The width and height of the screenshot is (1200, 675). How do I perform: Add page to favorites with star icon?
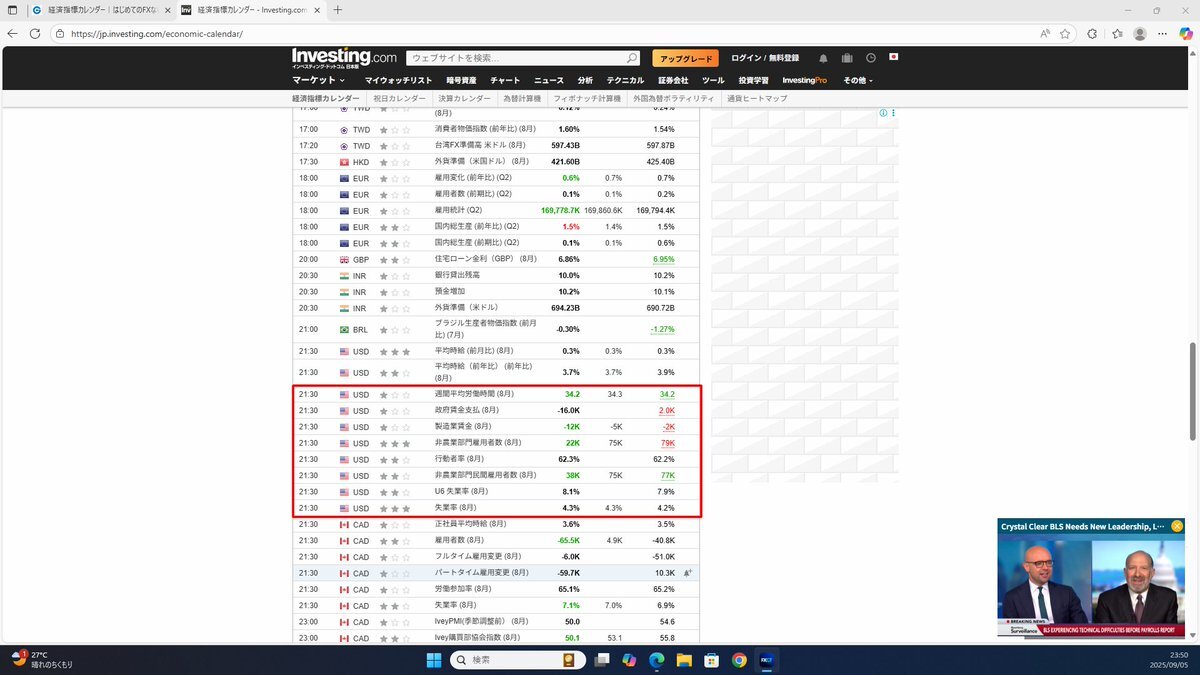pos(1065,33)
